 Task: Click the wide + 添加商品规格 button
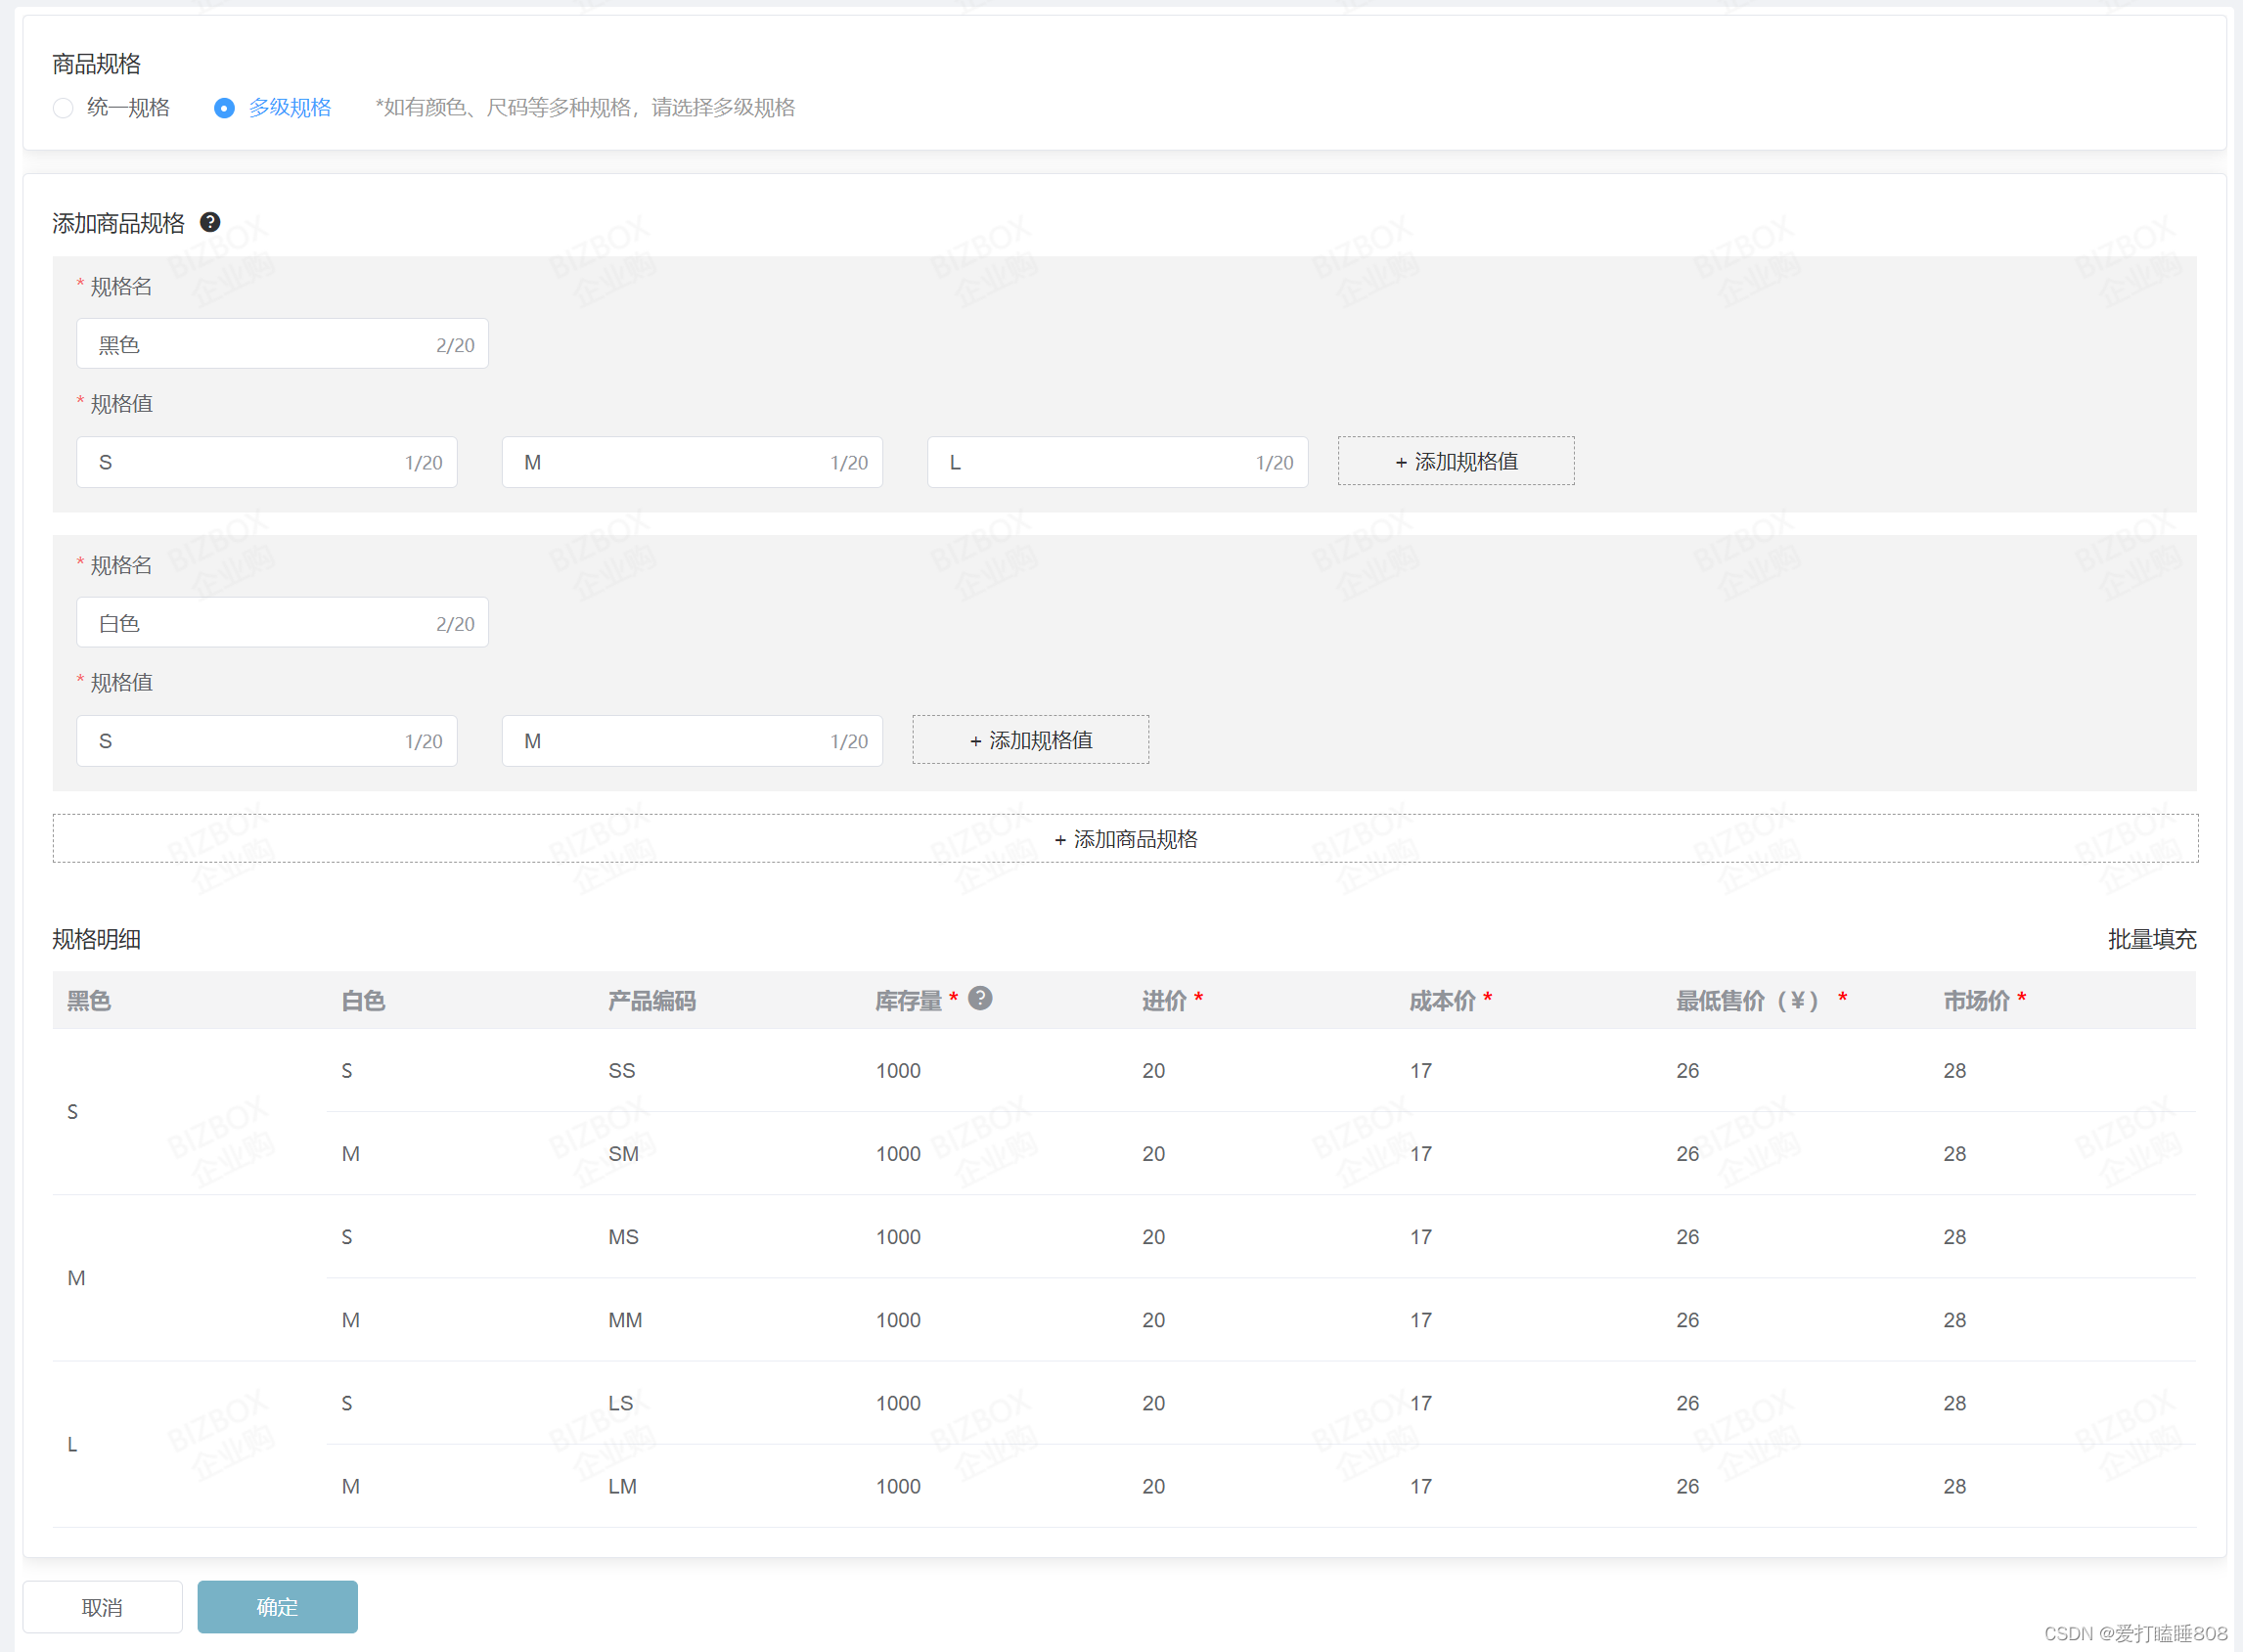1125,839
